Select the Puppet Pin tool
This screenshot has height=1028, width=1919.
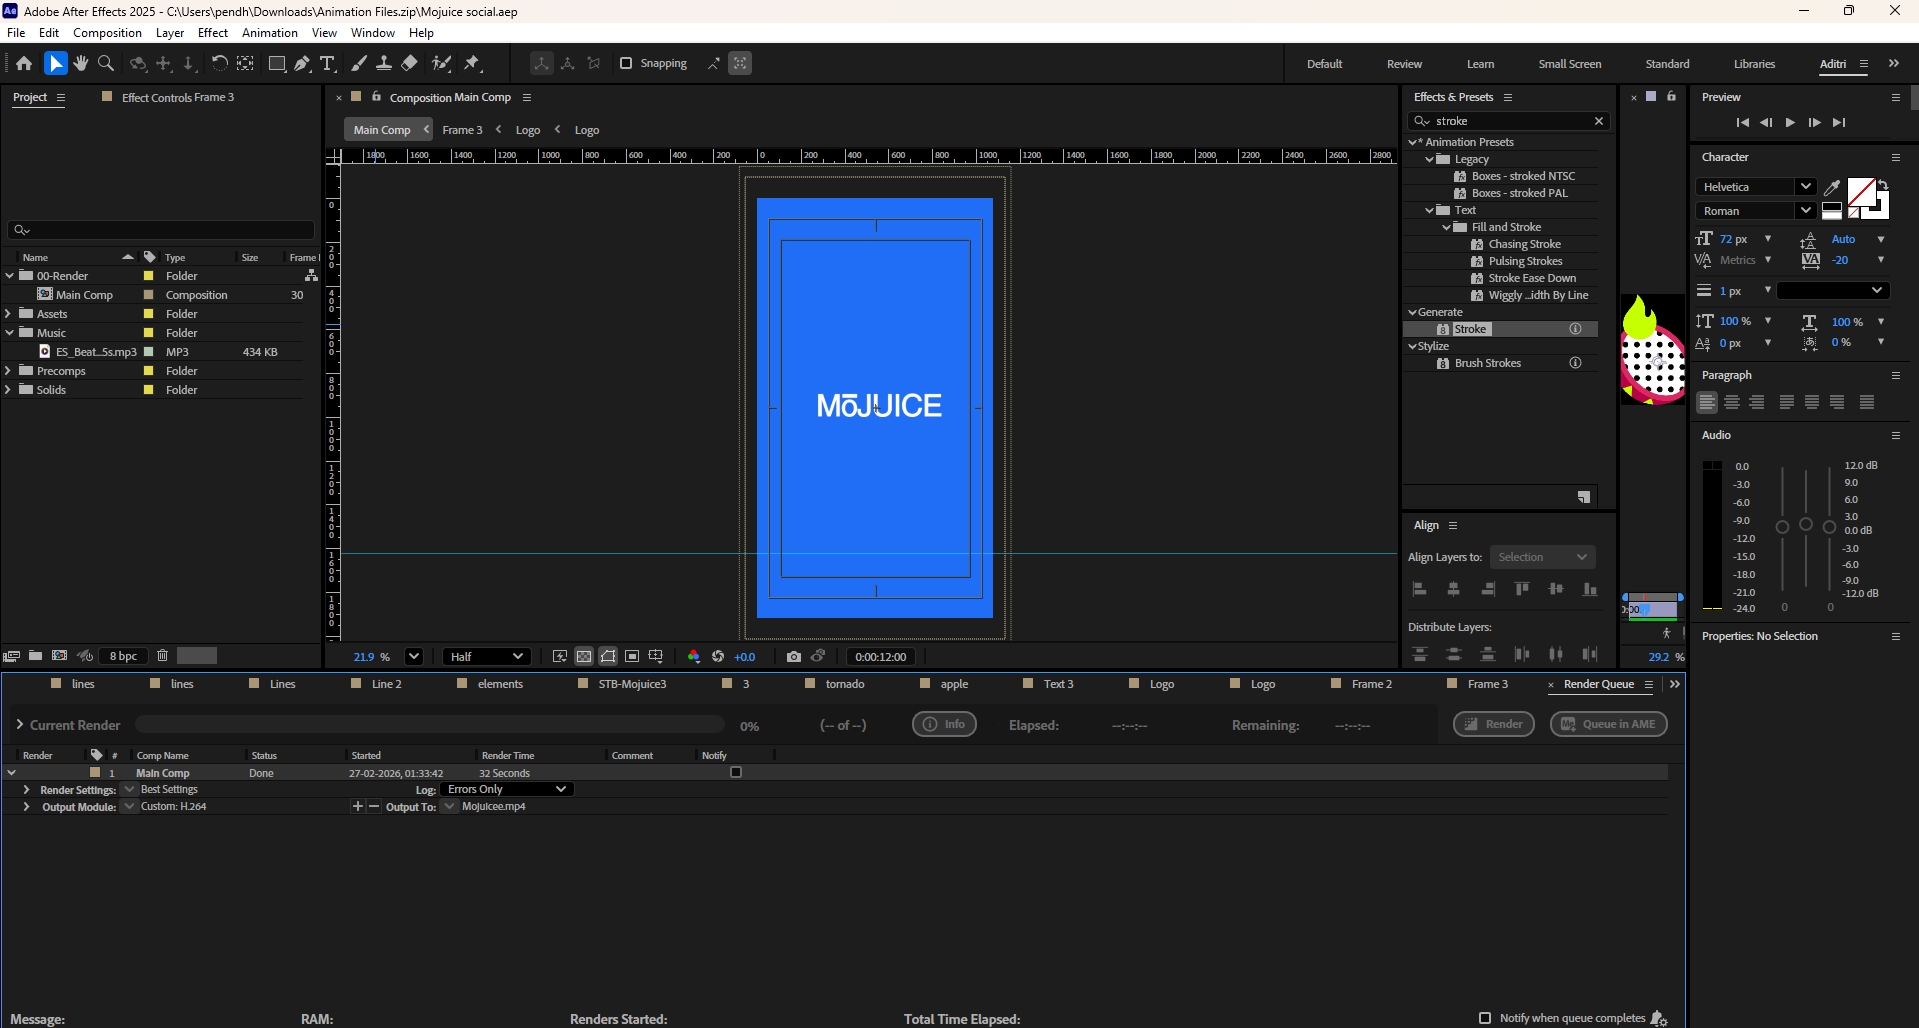(472, 63)
